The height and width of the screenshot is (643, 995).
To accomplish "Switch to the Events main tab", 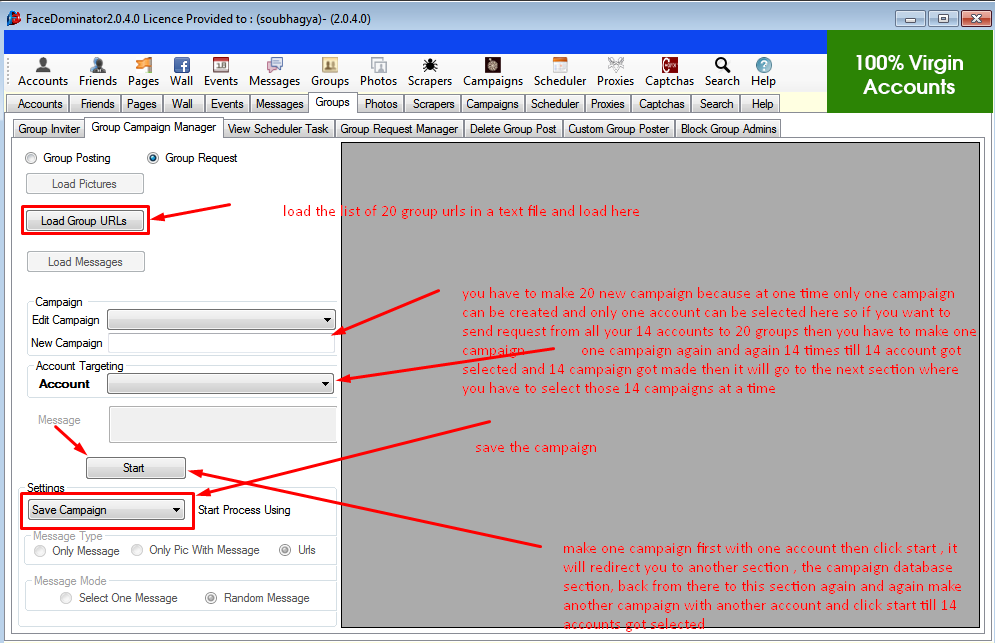I will click(x=227, y=104).
